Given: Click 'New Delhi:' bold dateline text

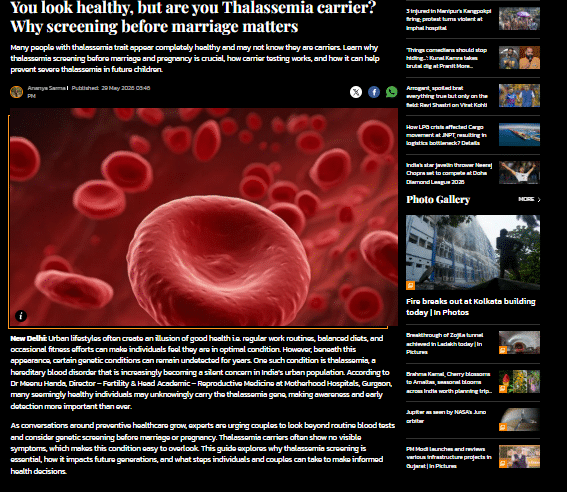Looking at the screenshot, I should click(x=29, y=338).
